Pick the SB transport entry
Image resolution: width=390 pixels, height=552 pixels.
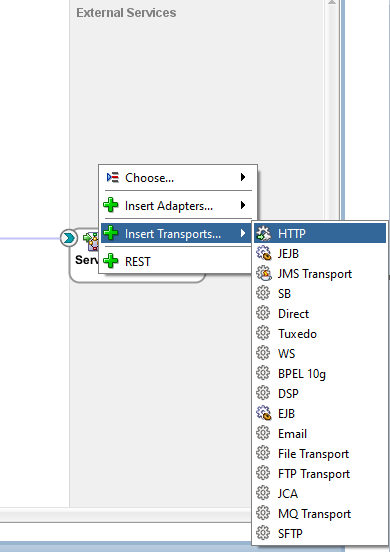(x=320, y=294)
